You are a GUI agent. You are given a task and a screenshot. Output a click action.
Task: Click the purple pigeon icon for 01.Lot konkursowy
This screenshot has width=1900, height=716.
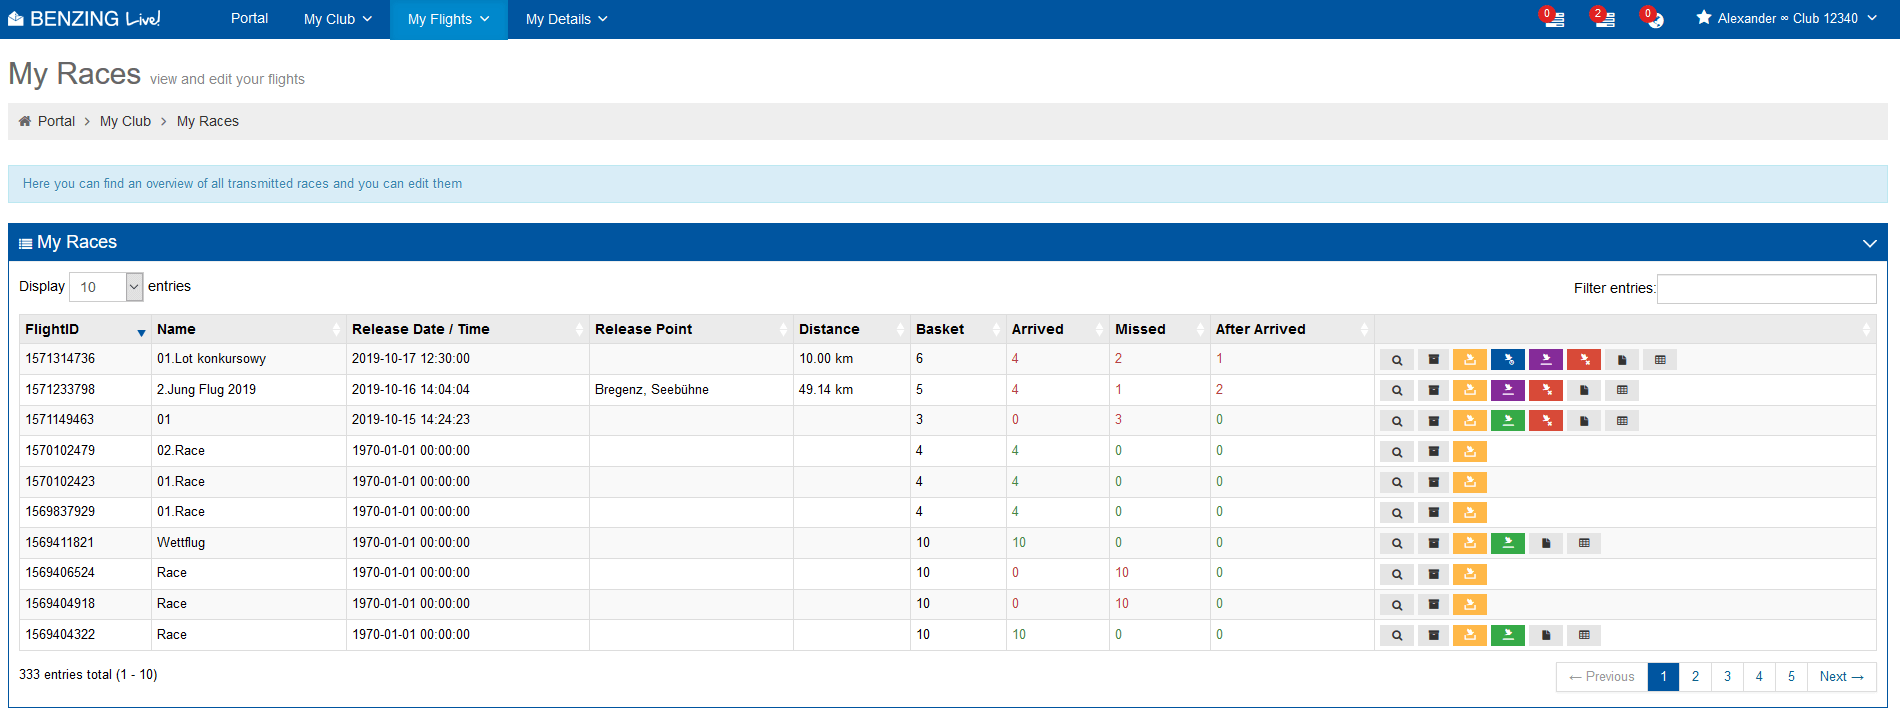(1546, 360)
